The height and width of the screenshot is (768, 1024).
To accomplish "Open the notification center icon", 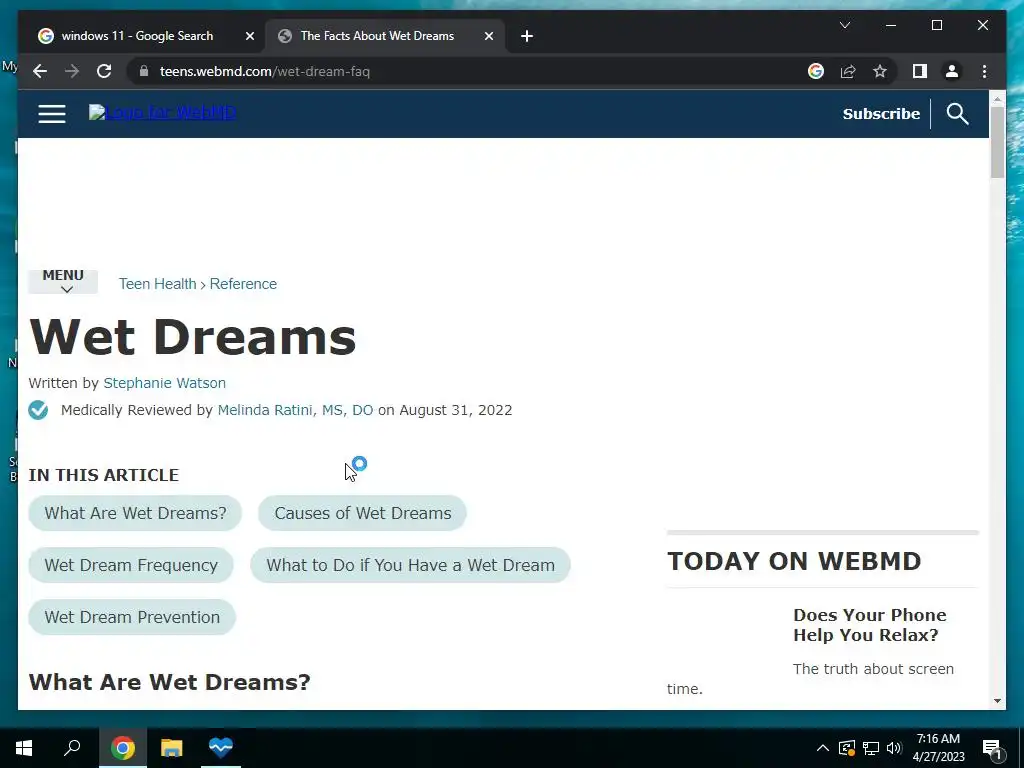I will [x=992, y=748].
